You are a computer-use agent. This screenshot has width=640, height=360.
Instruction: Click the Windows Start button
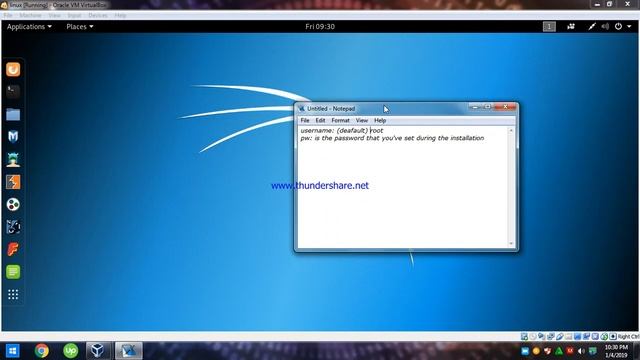point(13,351)
